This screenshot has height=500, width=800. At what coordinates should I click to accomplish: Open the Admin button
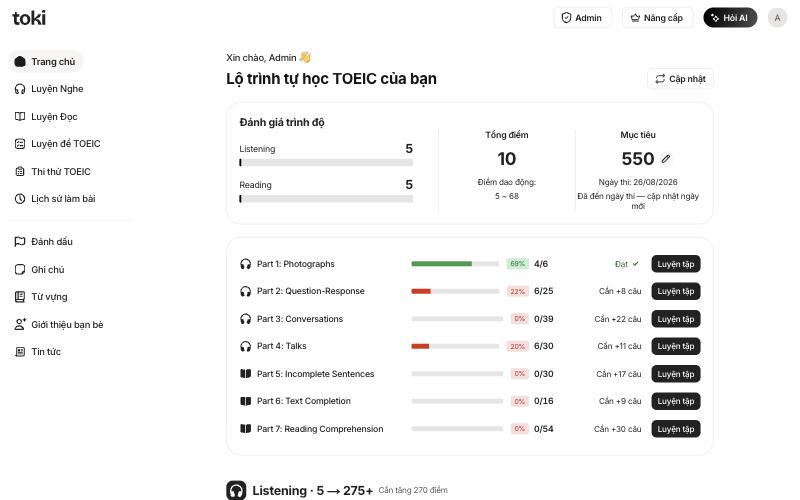point(582,18)
